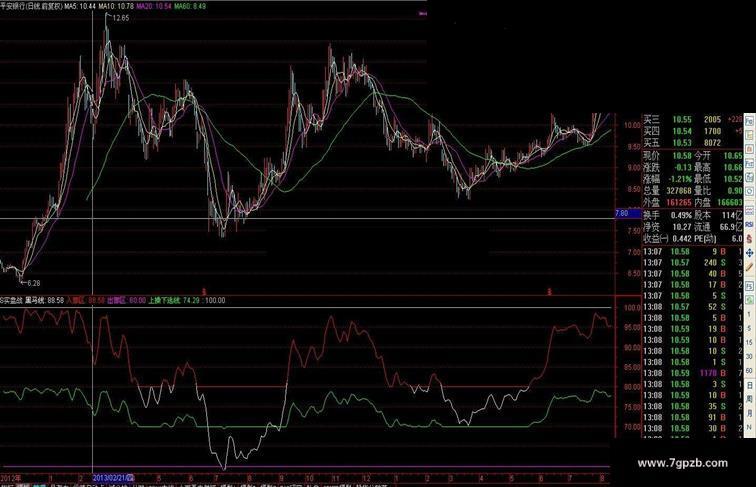Switch to 5-minute period
The height and width of the screenshot is (487, 756).
(x=749, y=328)
